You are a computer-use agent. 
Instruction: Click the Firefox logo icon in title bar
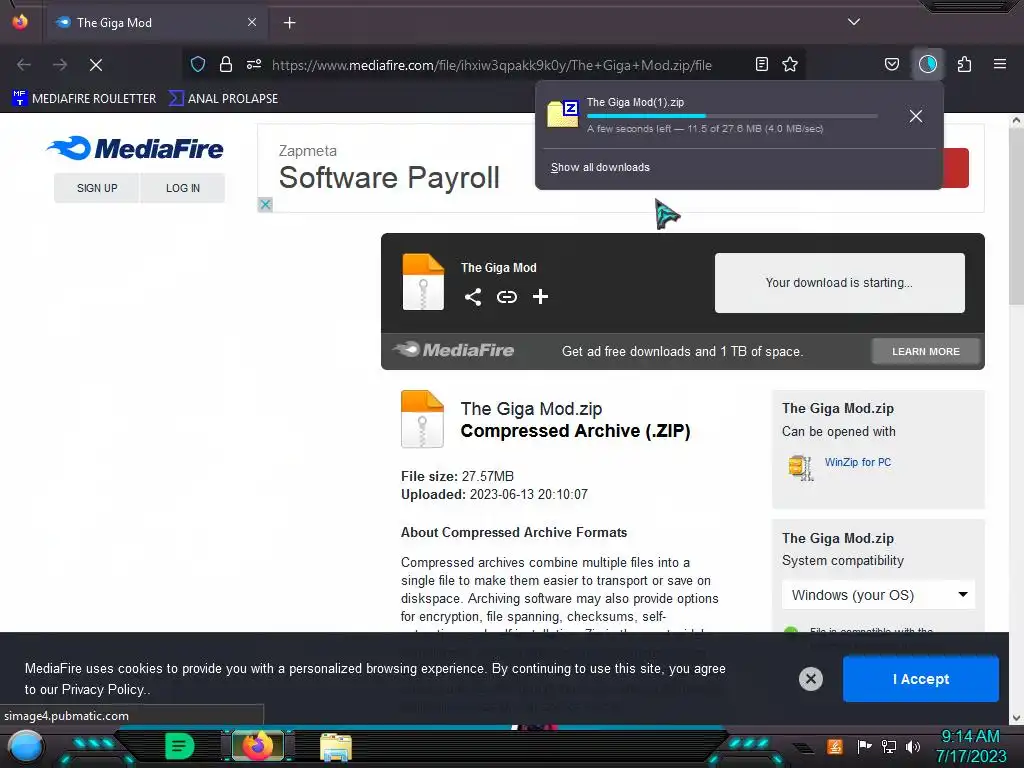[20, 22]
